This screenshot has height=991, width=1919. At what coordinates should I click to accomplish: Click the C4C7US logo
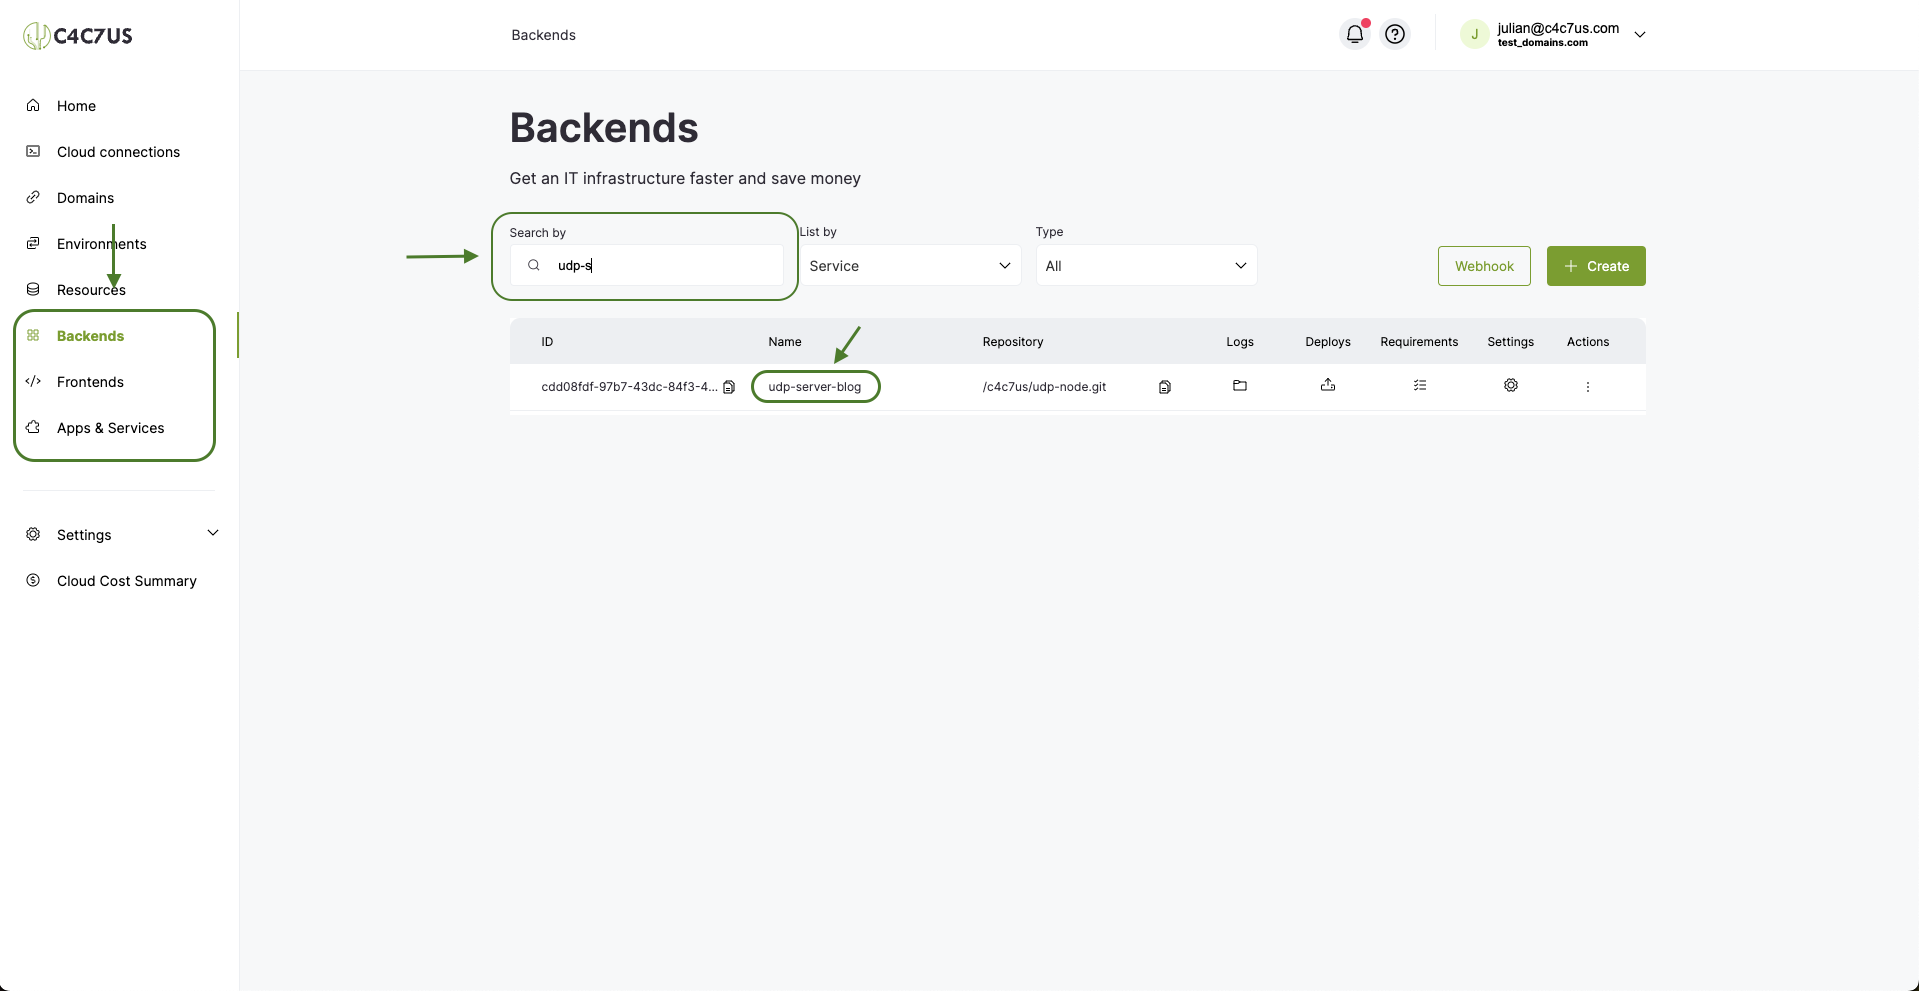coord(78,36)
